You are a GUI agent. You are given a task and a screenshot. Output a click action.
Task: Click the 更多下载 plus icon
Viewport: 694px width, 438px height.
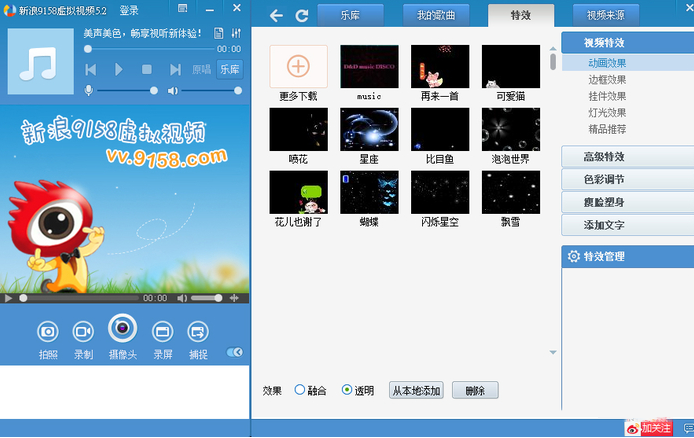pos(298,66)
